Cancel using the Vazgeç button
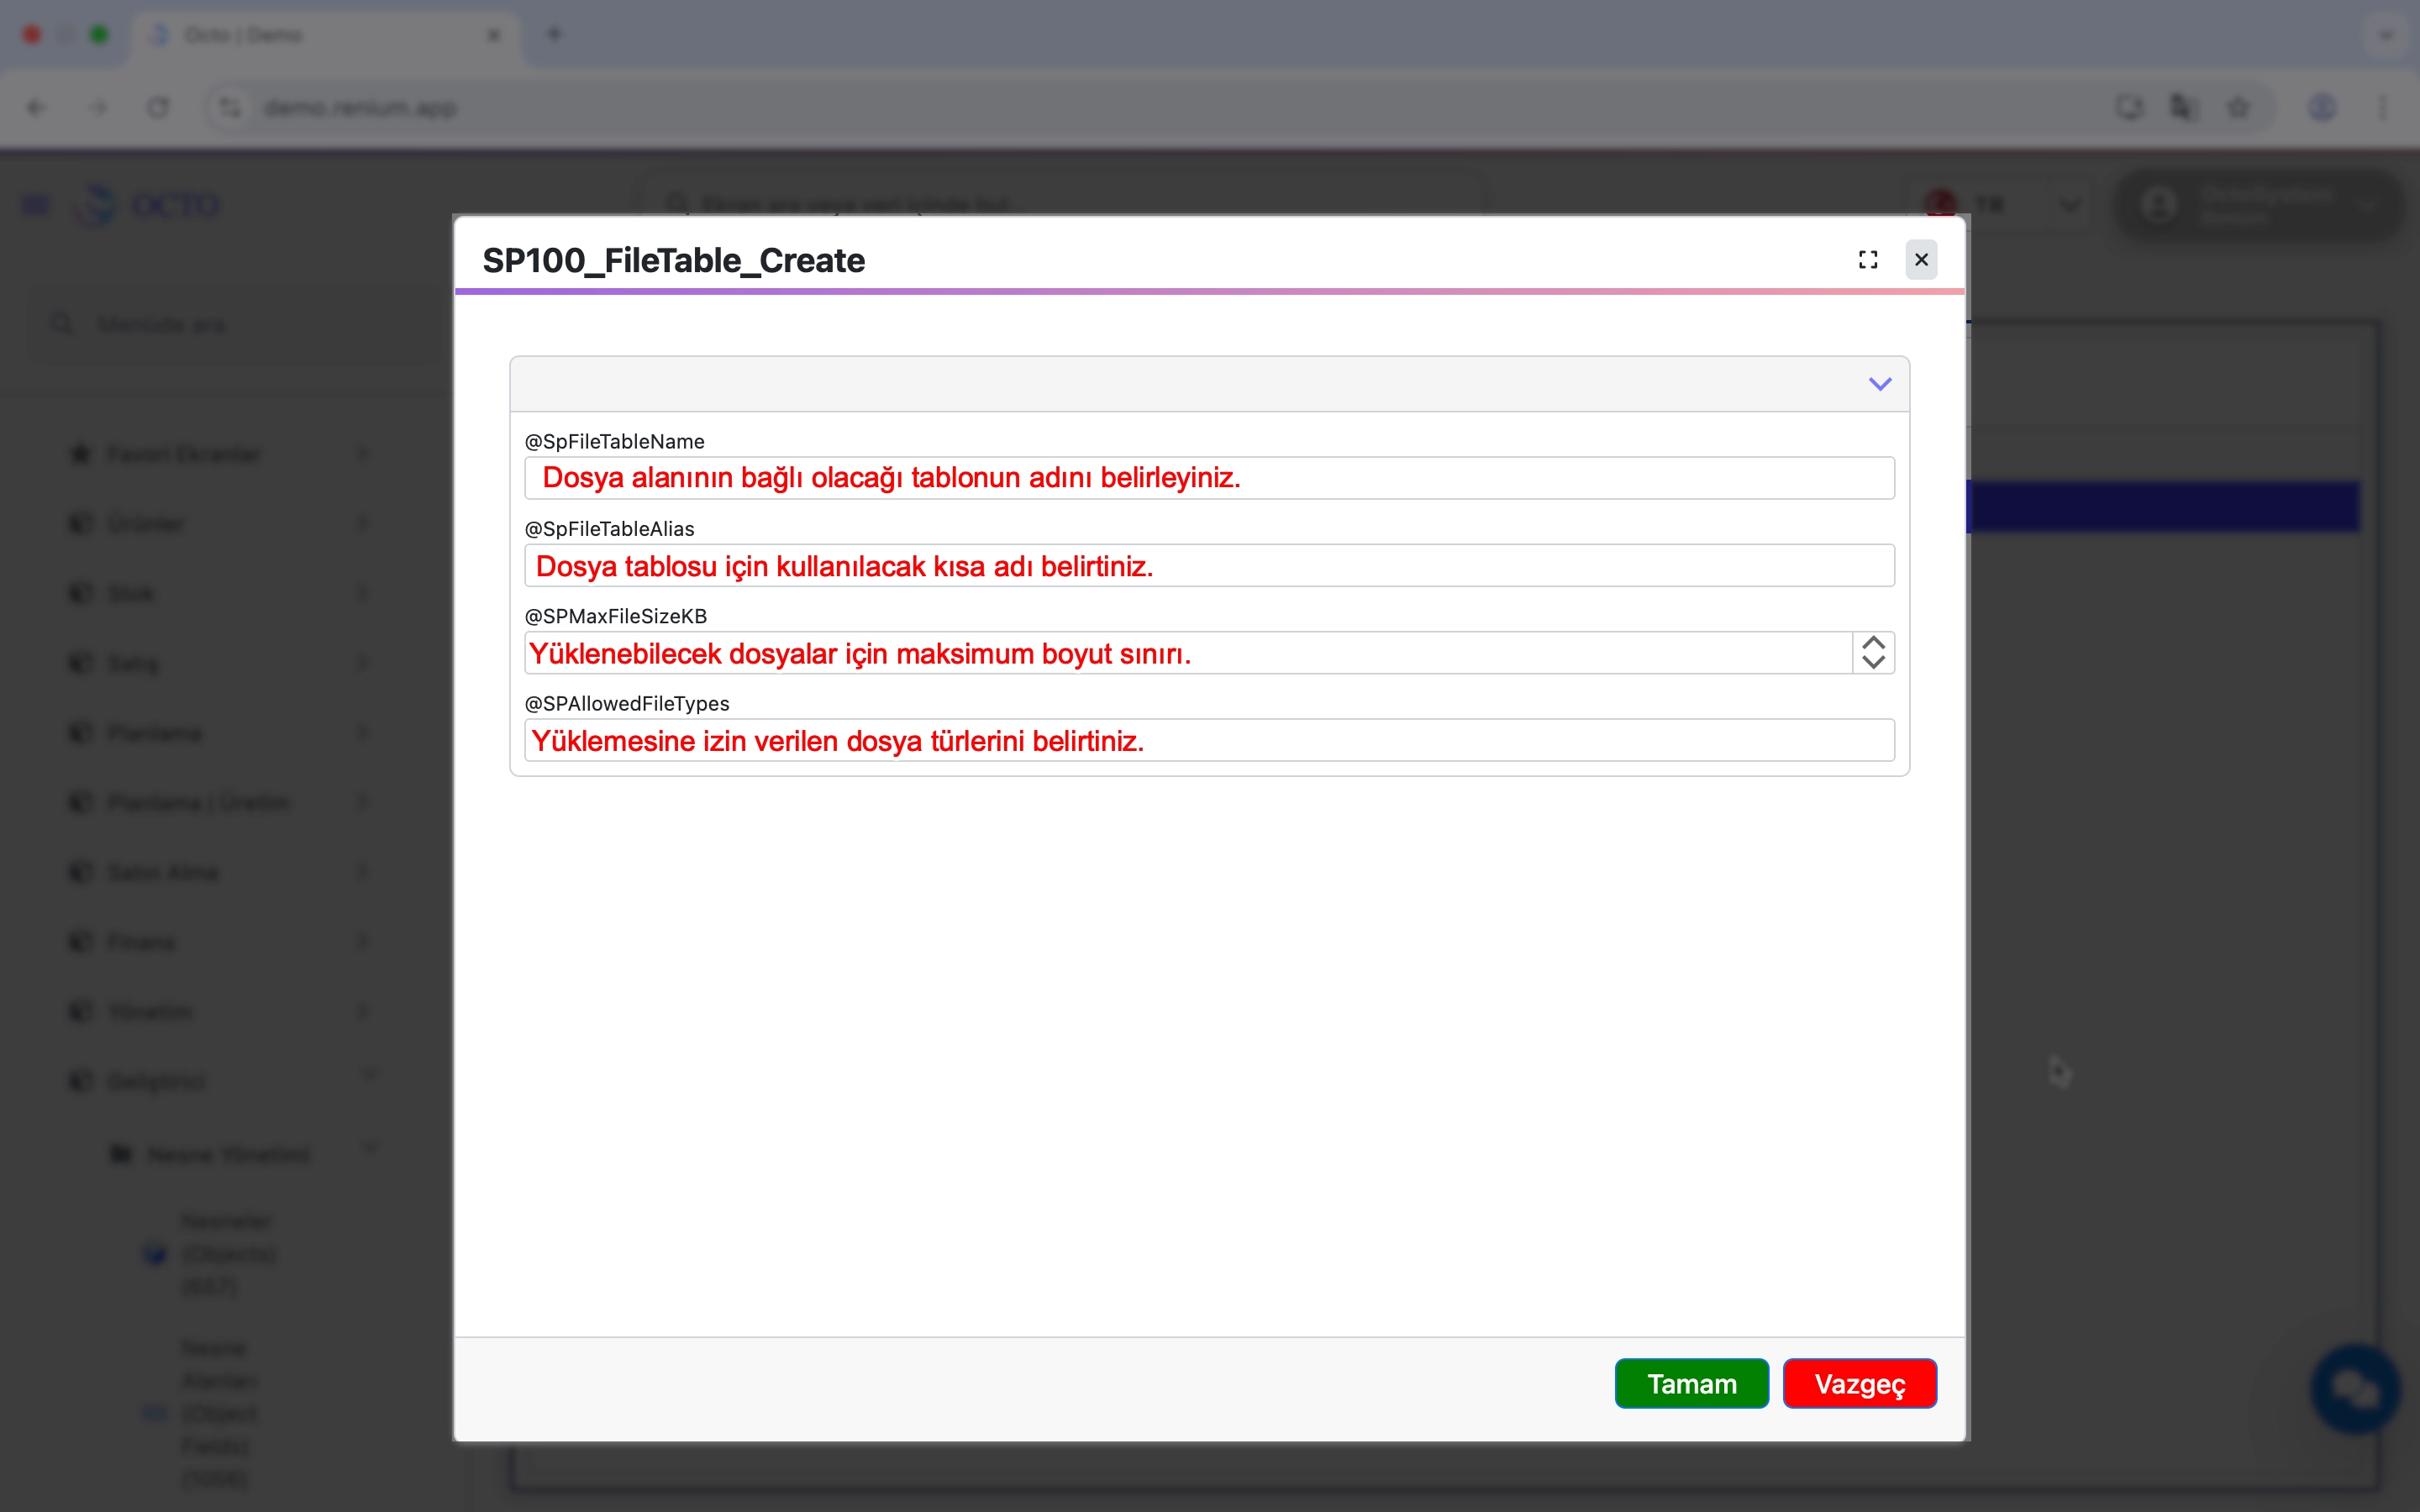Viewport: 2420px width, 1512px height. pos(1860,1383)
